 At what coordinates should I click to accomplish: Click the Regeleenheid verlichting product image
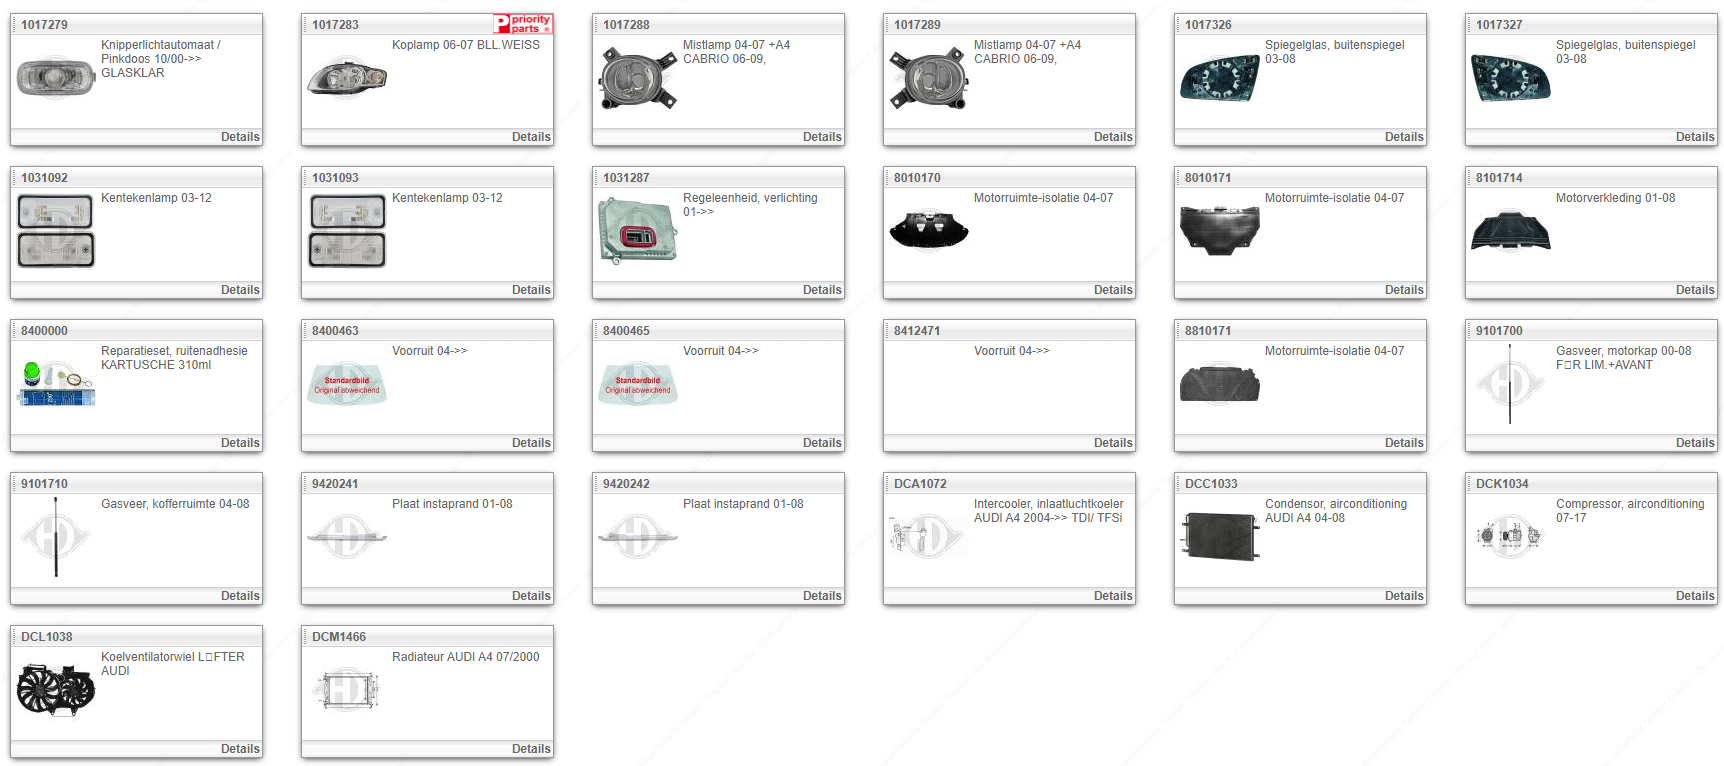point(638,231)
